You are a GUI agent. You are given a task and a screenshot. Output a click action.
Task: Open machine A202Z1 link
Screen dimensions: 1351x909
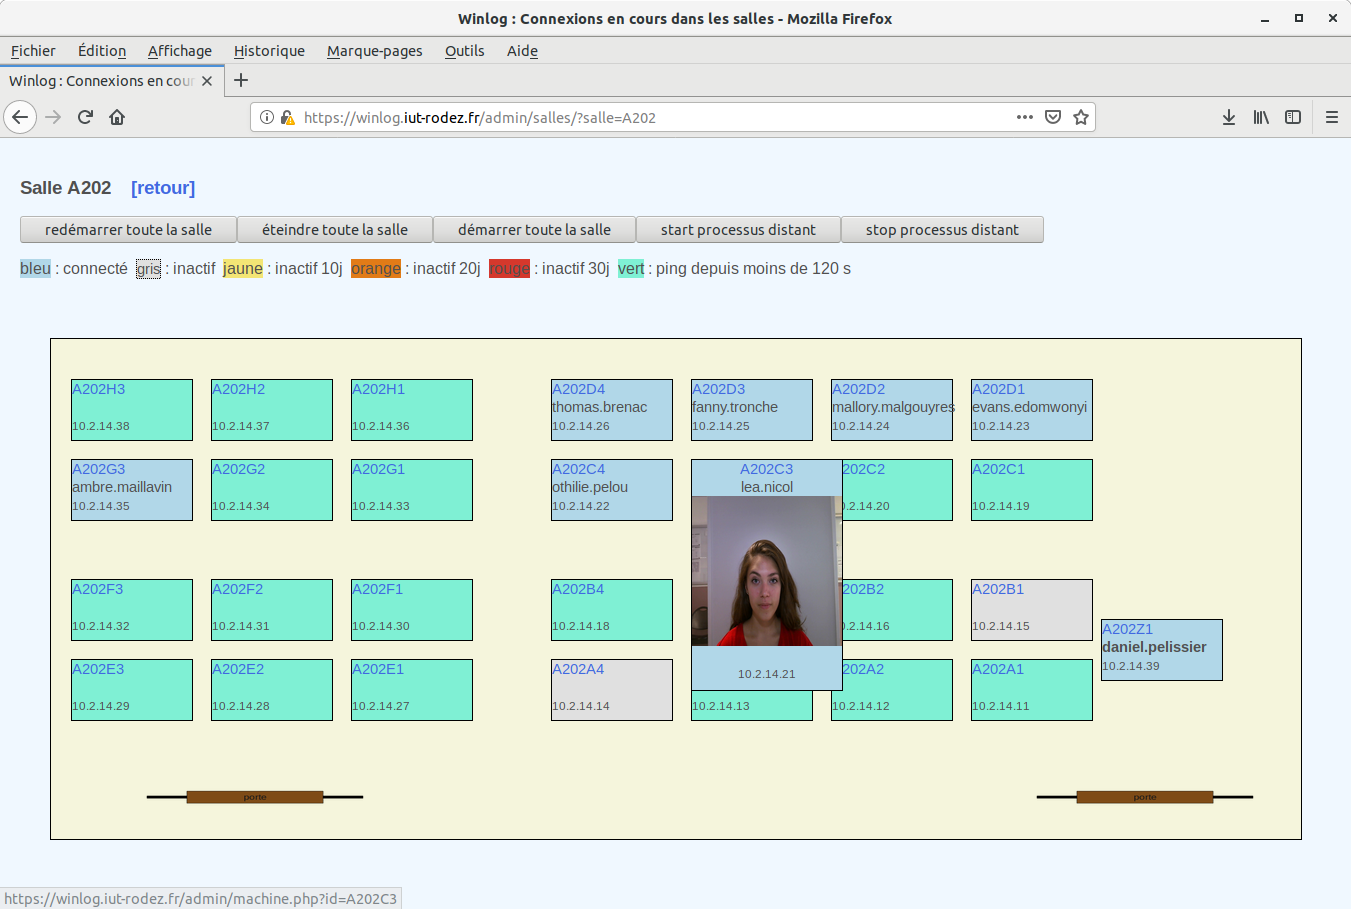point(1127,629)
